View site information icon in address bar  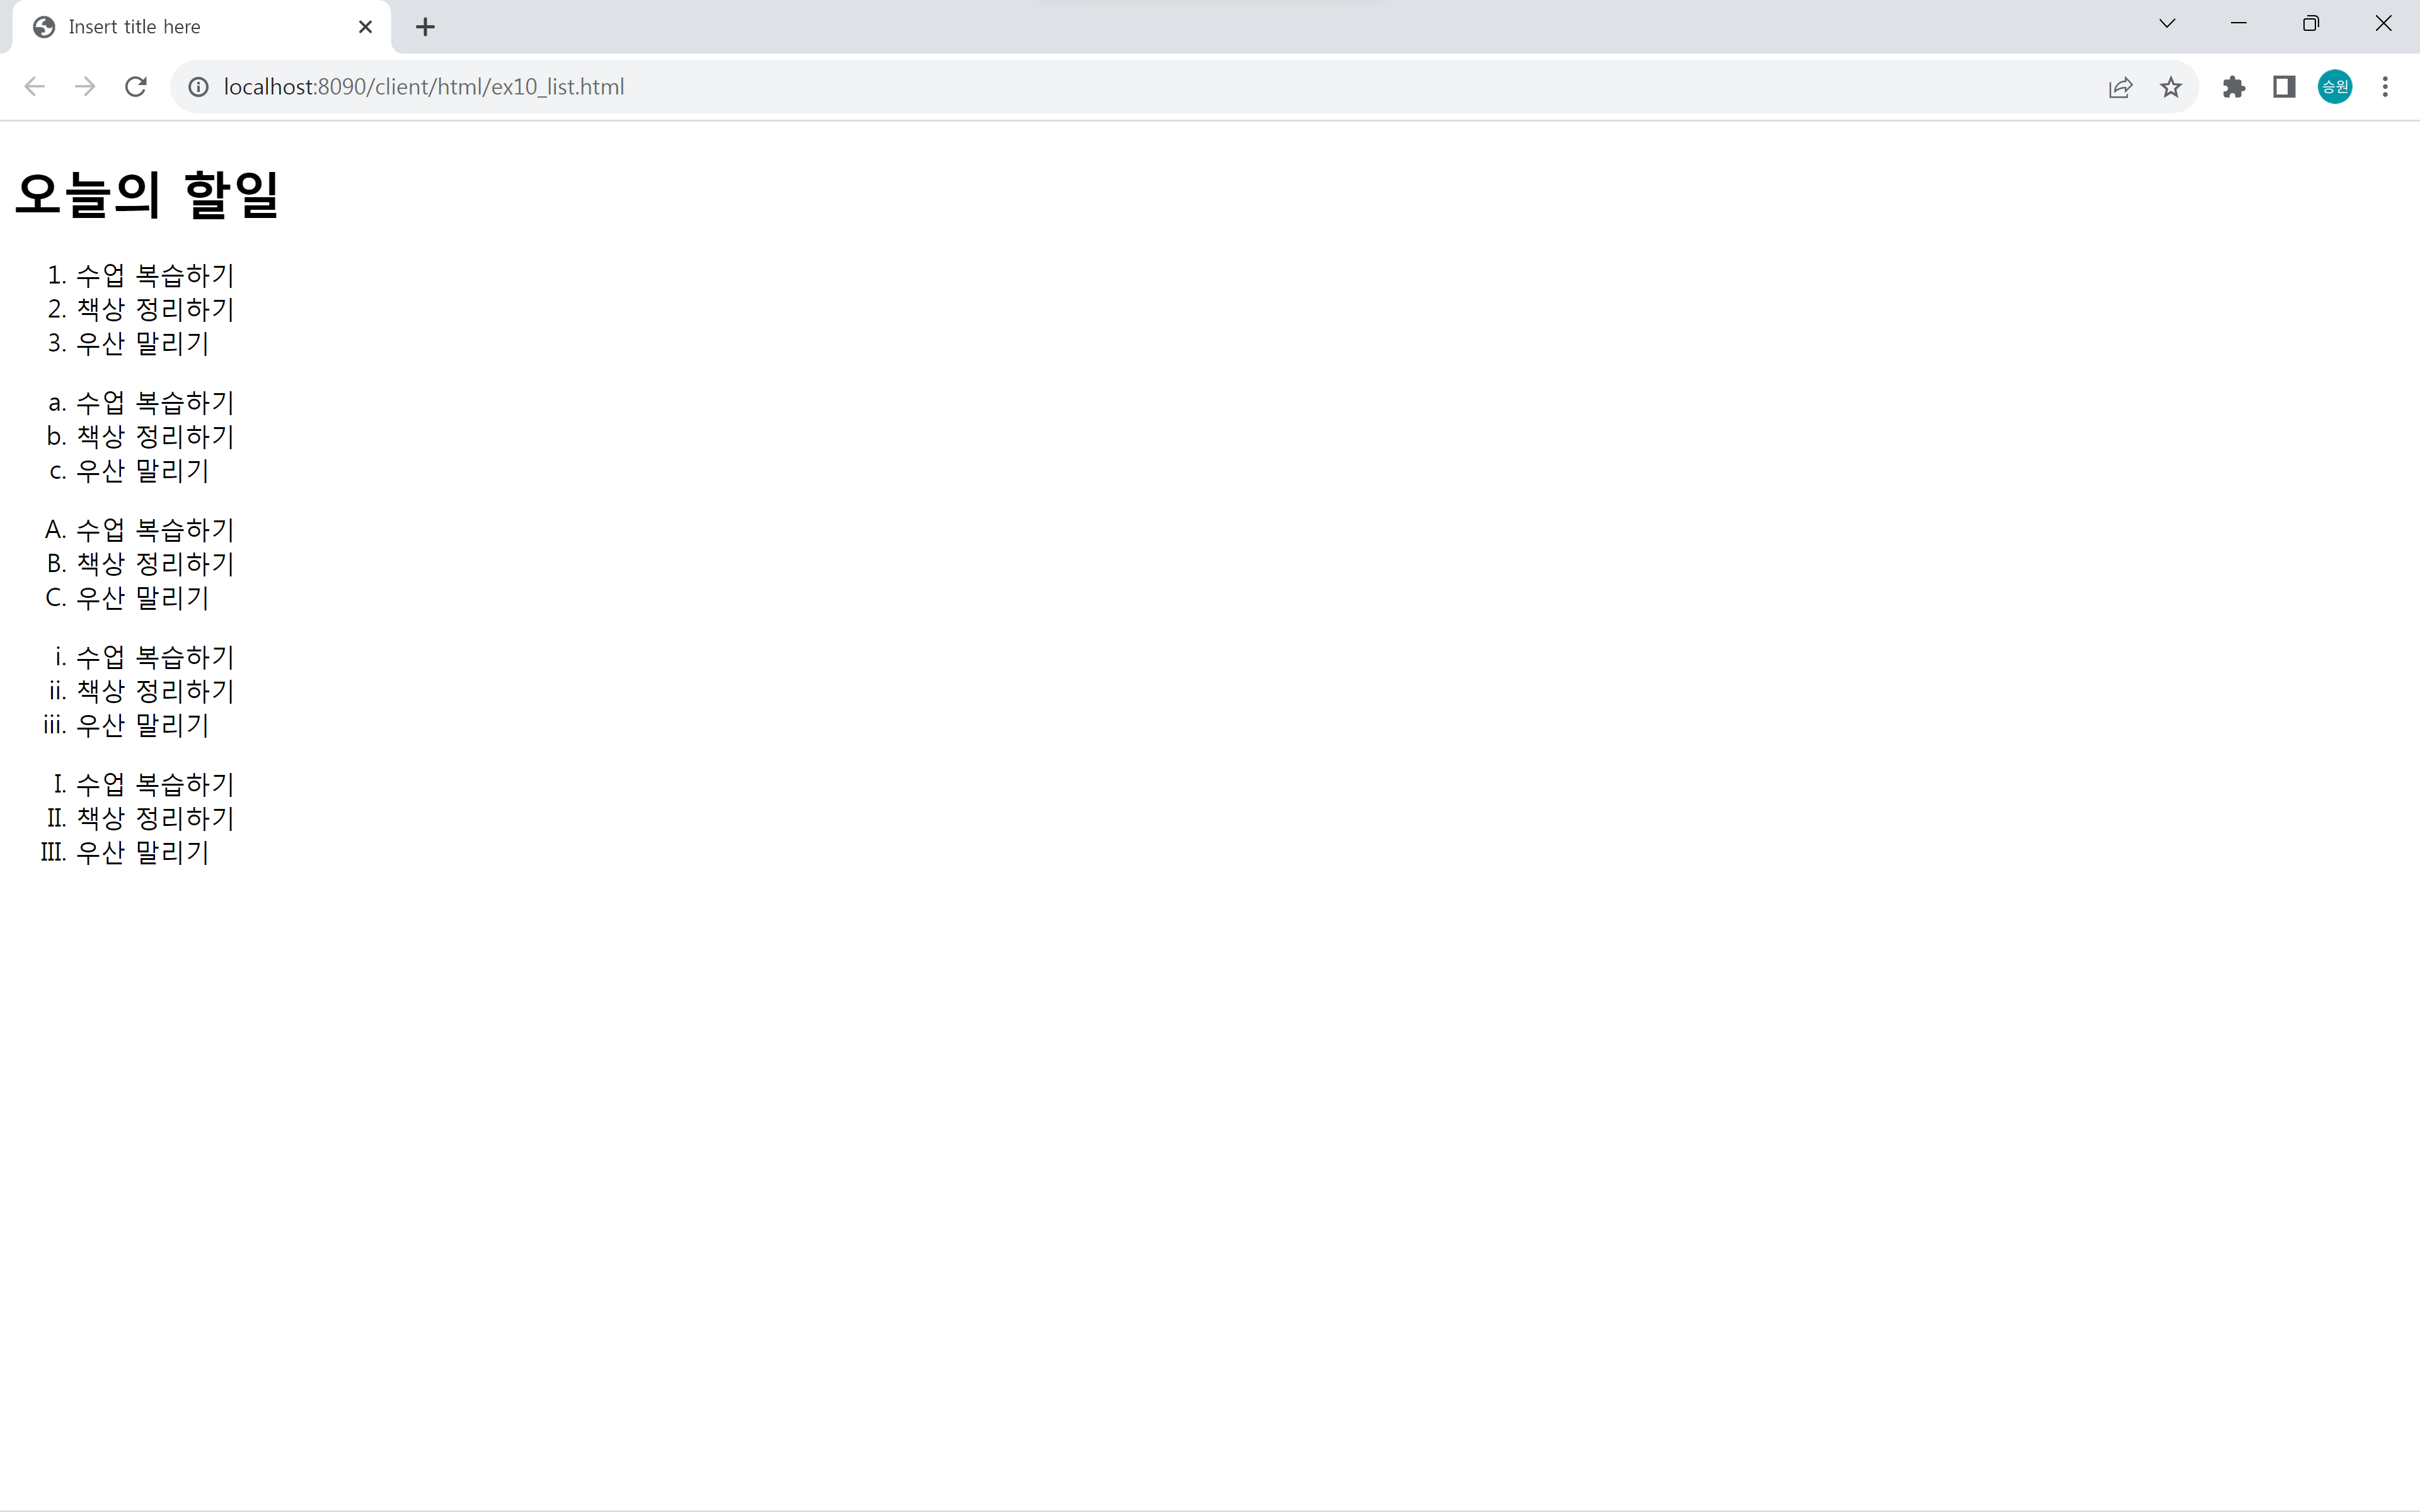click(x=198, y=87)
